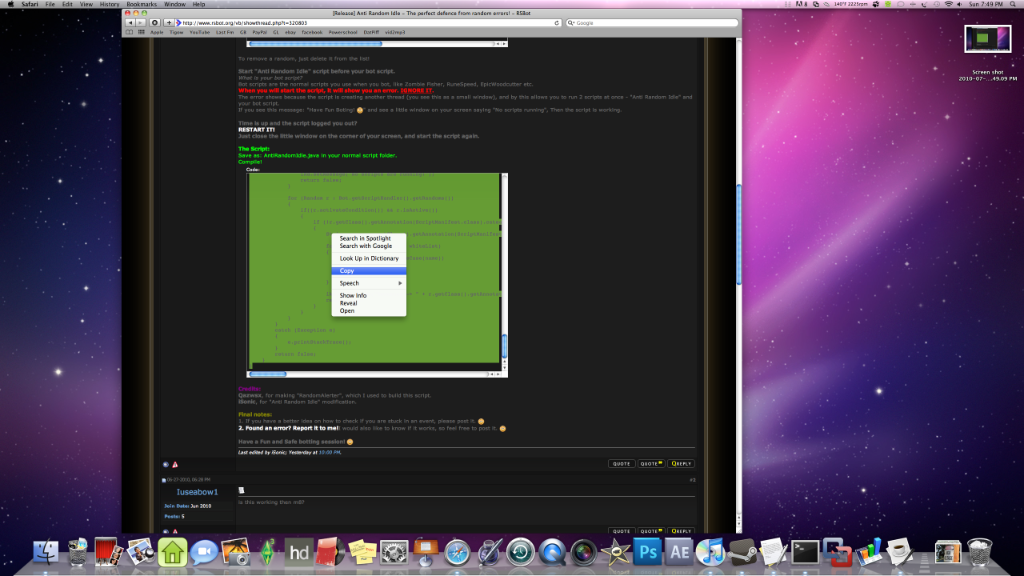Image resolution: width=1024 pixels, height=576 pixels.
Task: Click the reload page icon in address bar
Action: coord(557,22)
